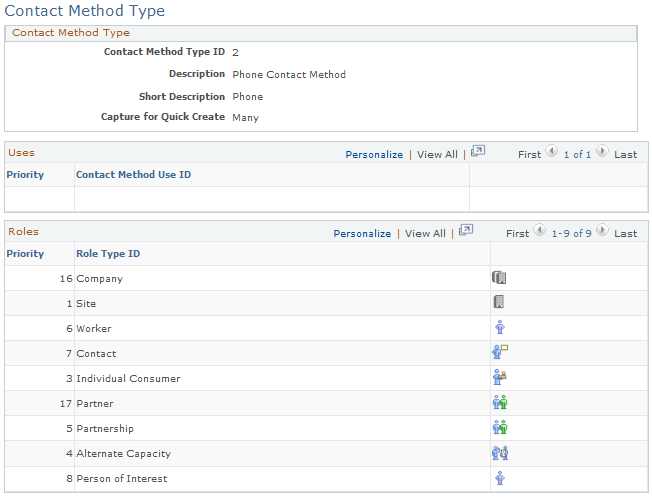Click the Roles section title
652x497 pixels.
coord(24,232)
